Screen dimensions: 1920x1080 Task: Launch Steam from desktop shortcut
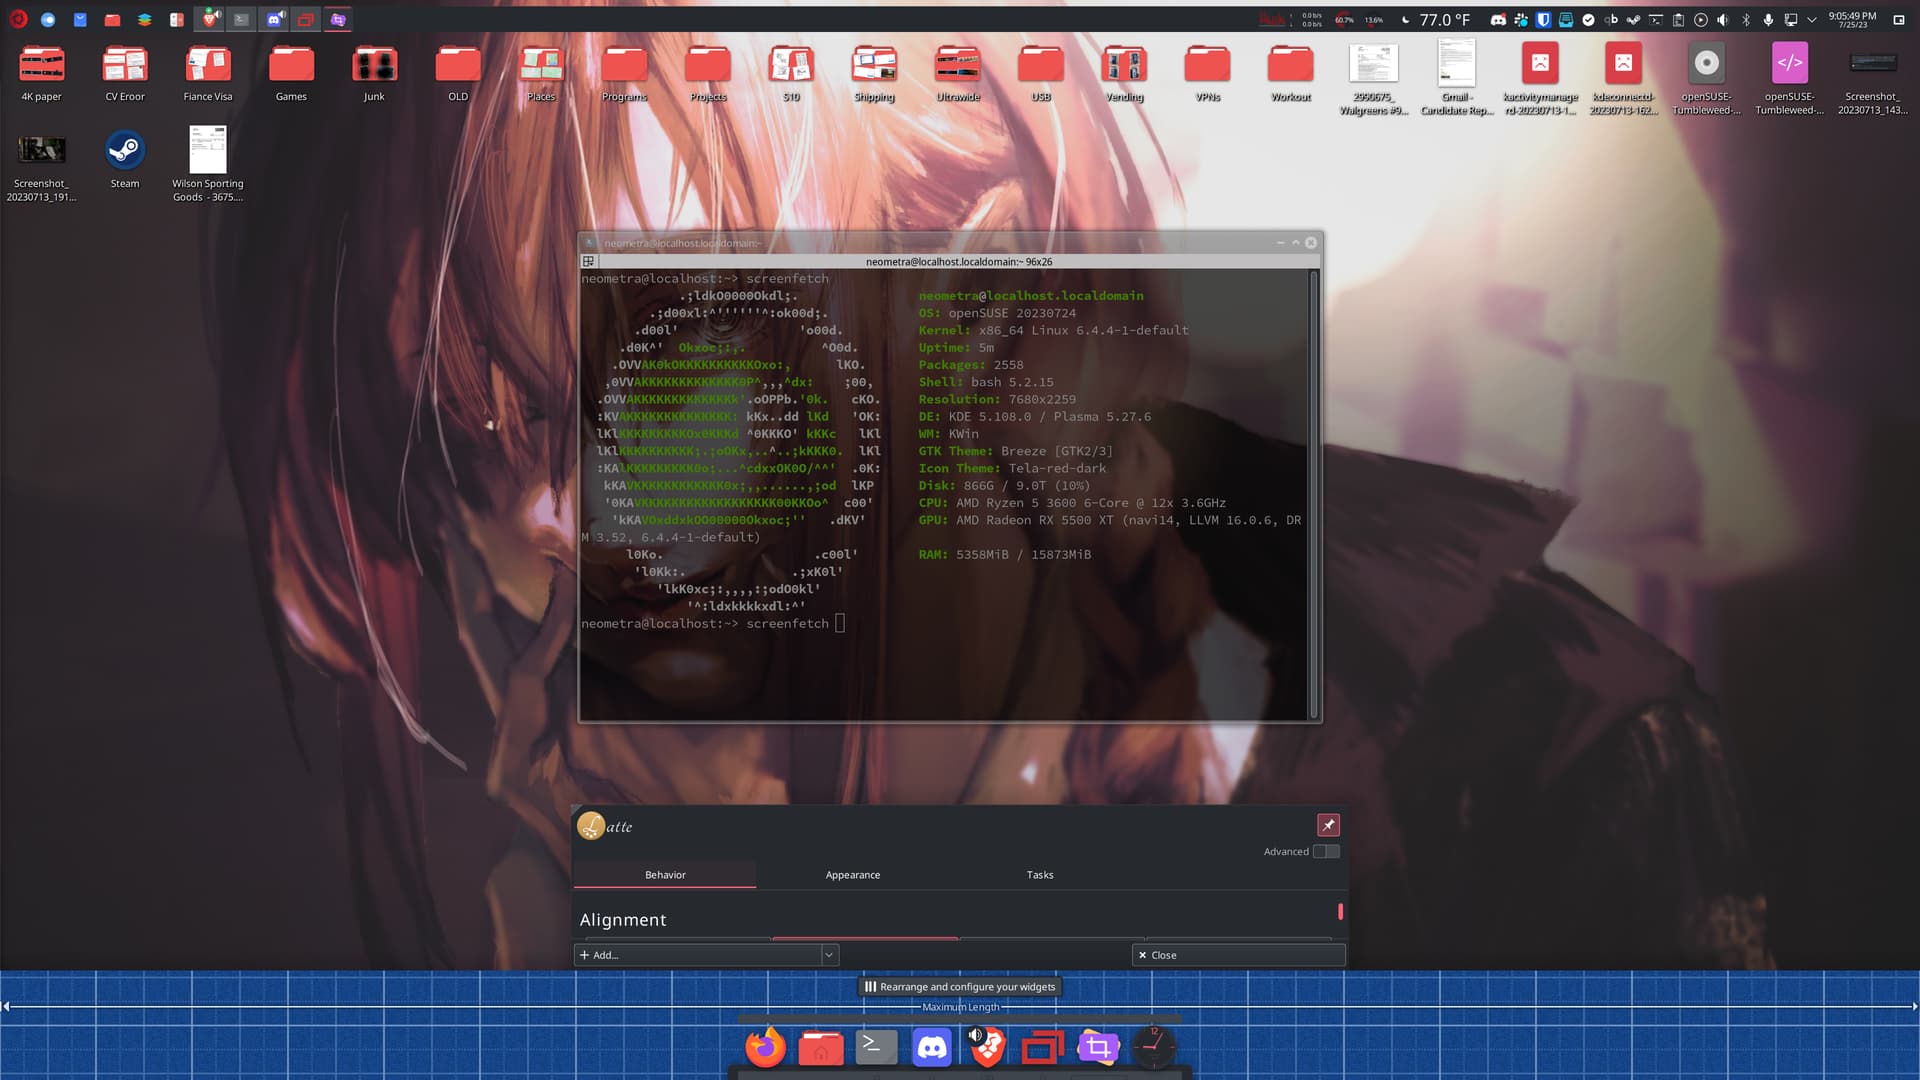click(x=125, y=158)
